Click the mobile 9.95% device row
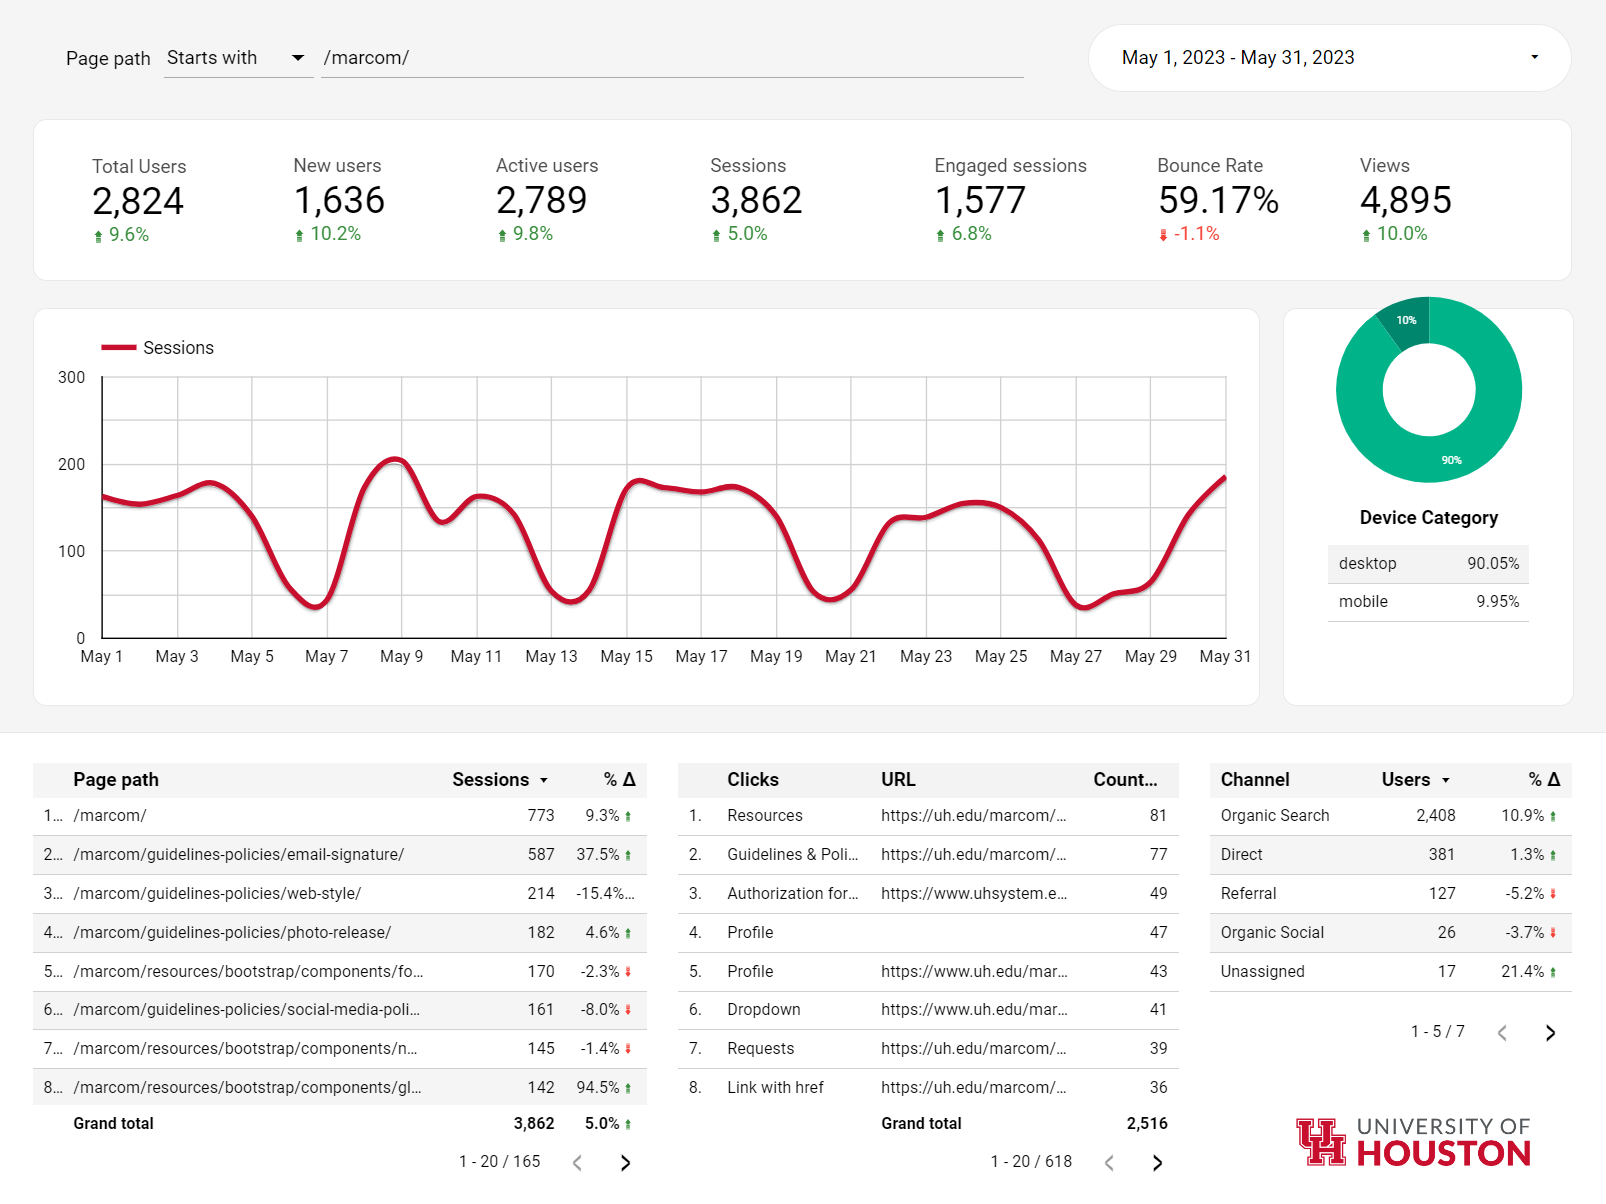 pos(1428,602)
